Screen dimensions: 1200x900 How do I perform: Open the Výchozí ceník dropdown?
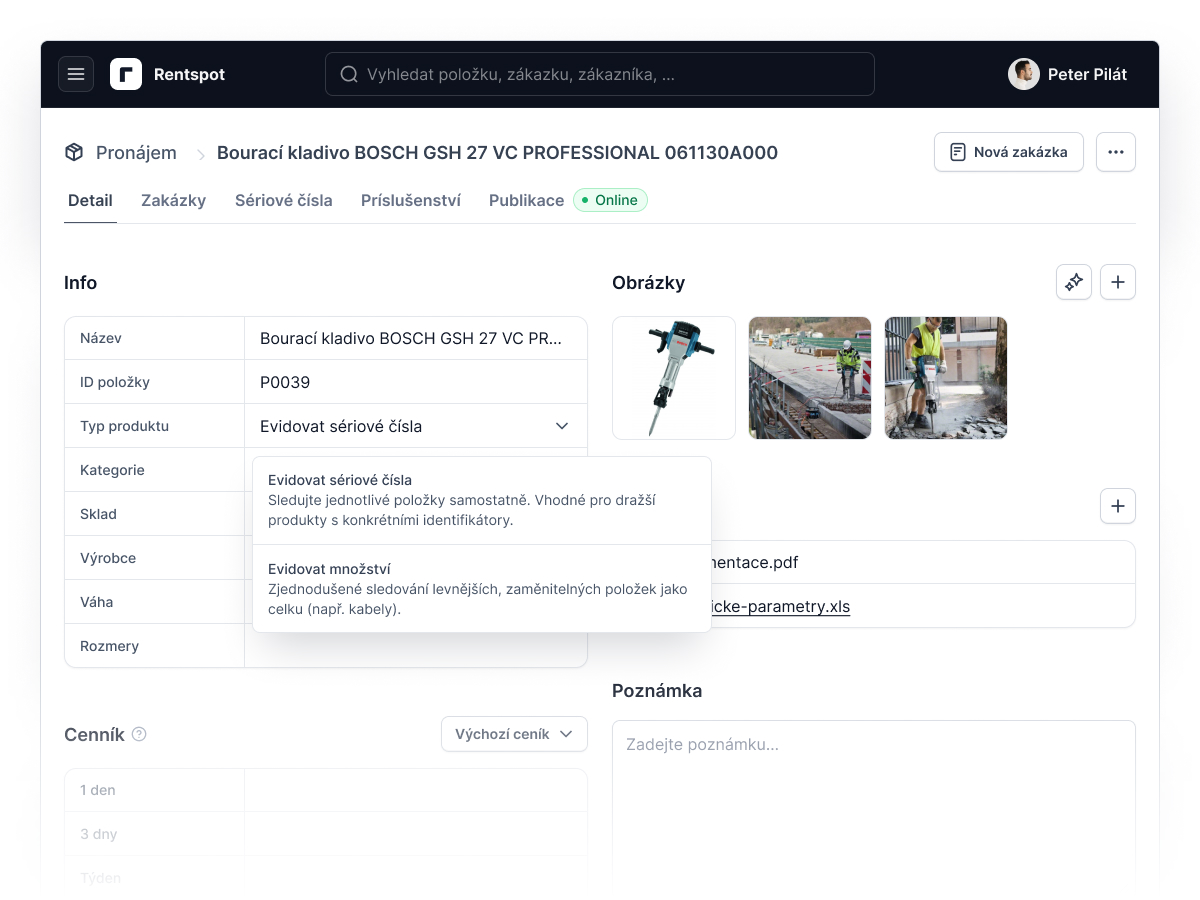click(514, 734)
